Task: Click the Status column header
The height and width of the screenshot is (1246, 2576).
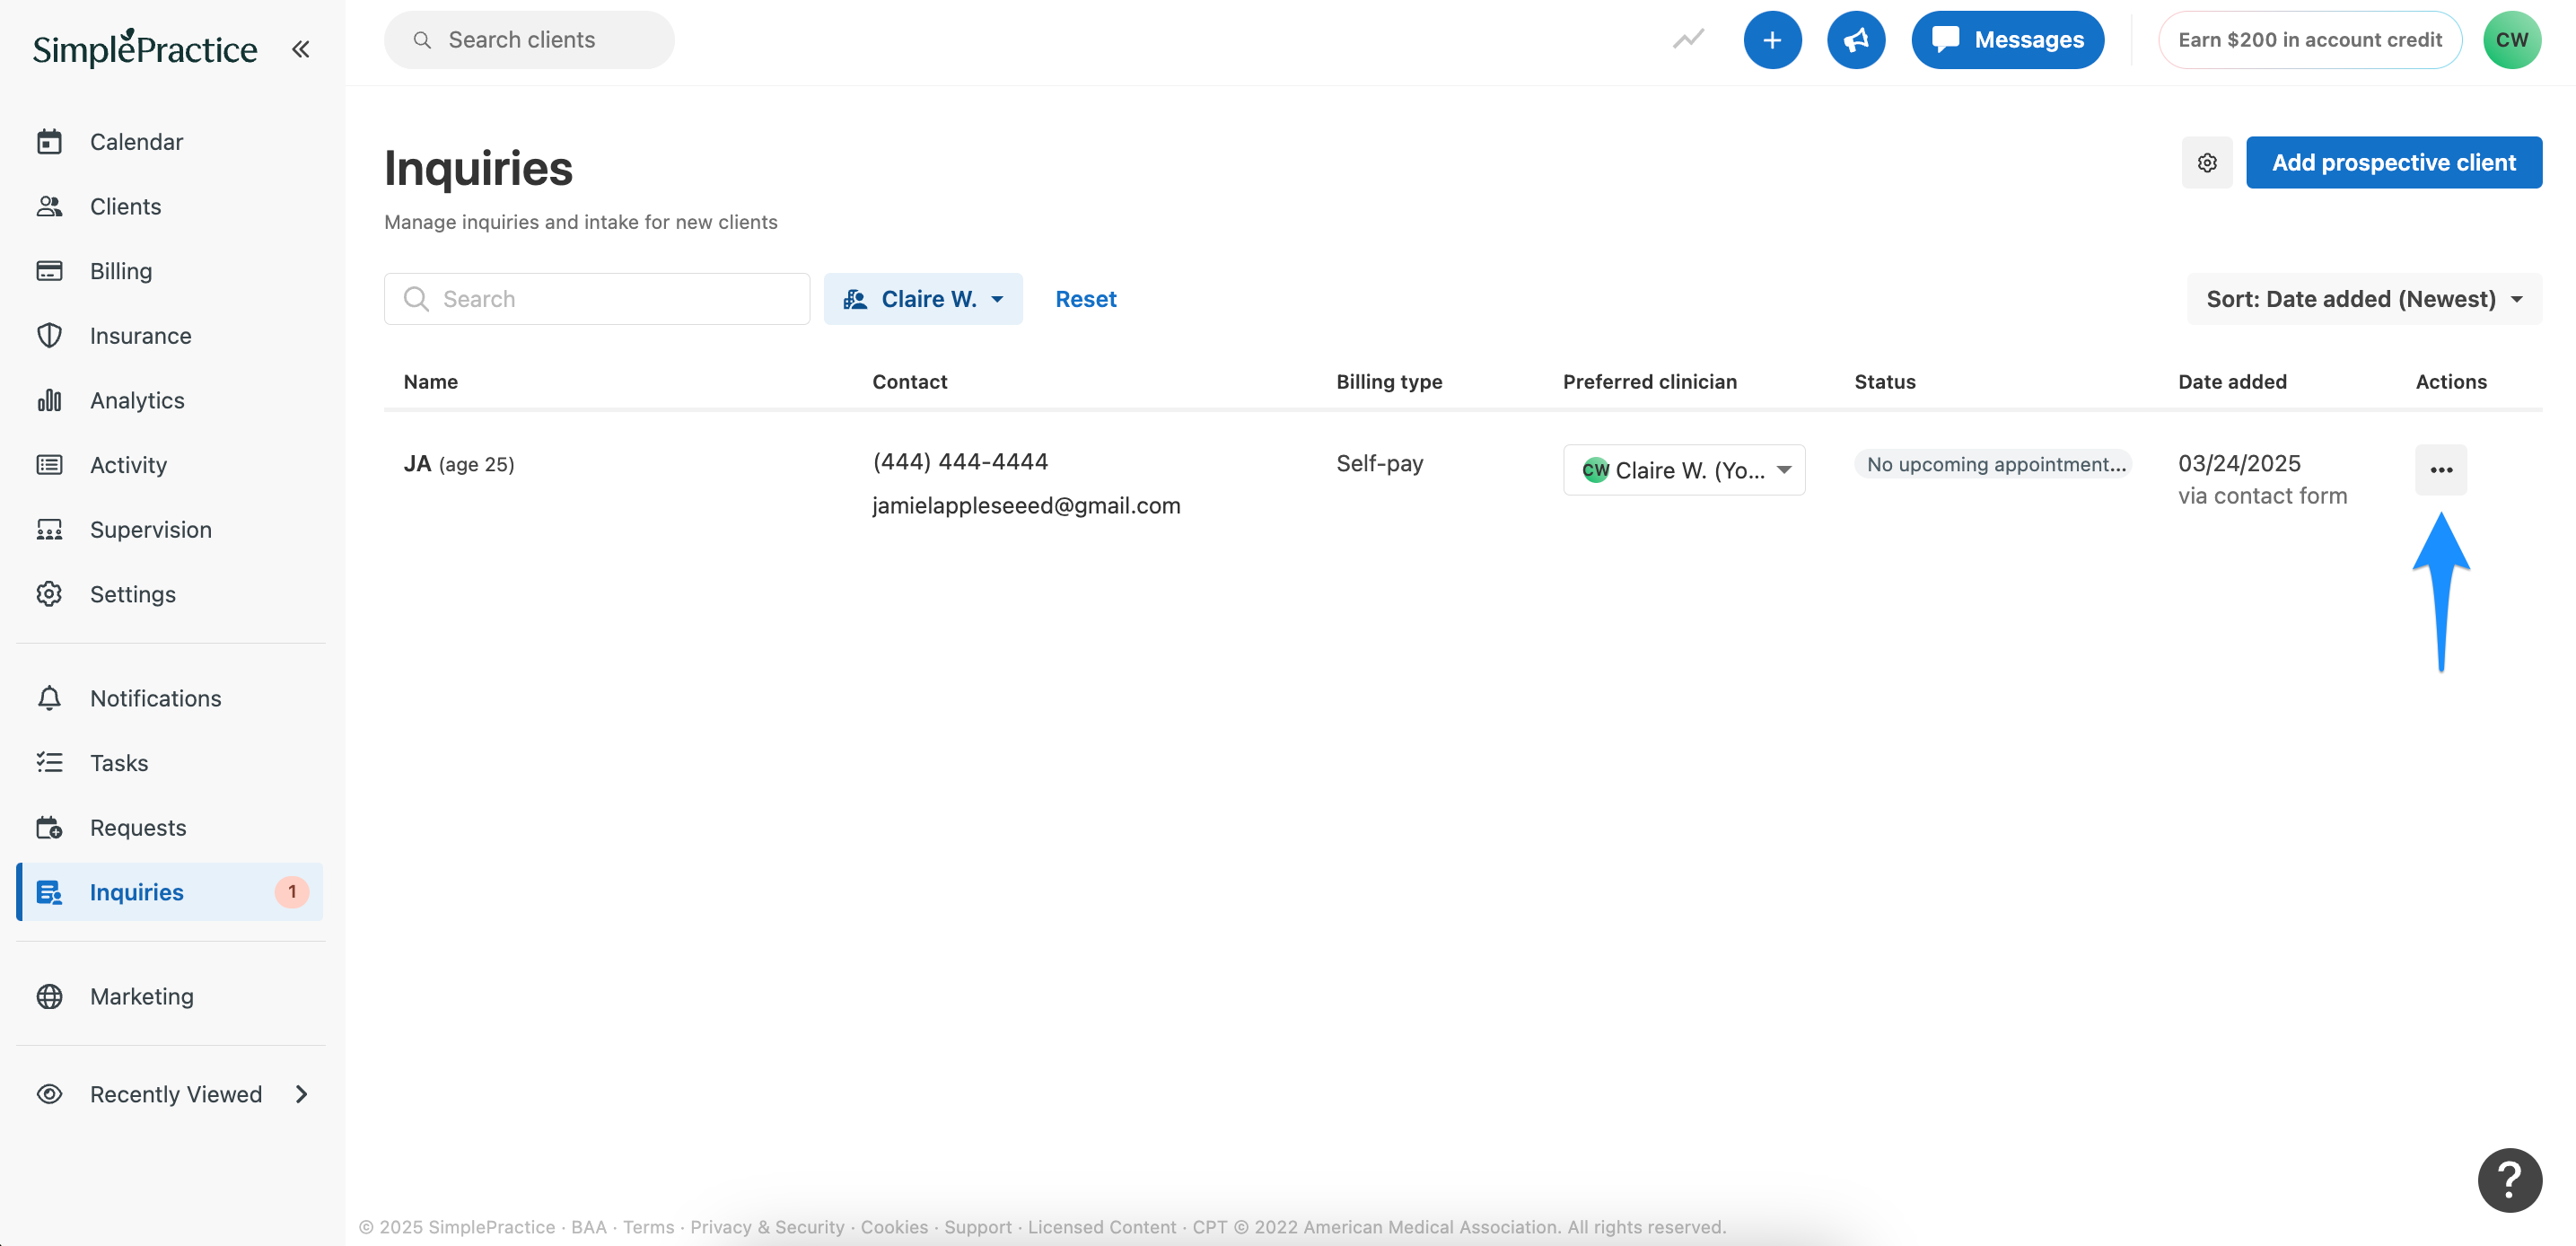Action: coord(1885,381)
